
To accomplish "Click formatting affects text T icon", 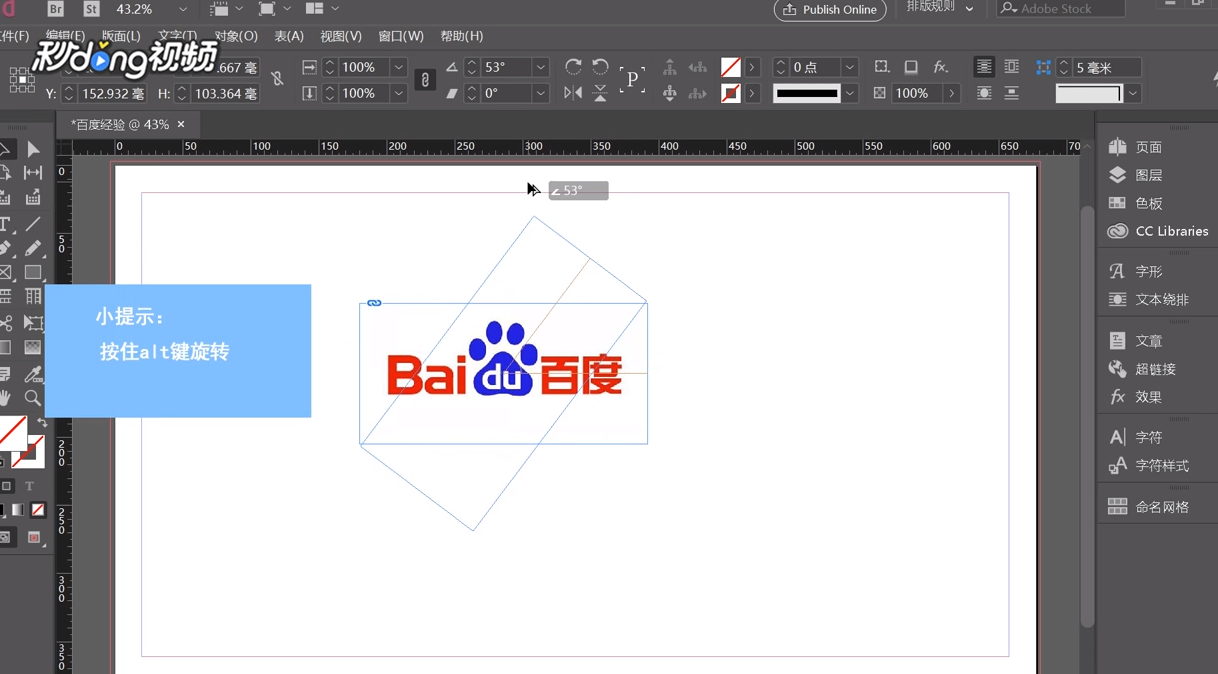I will click(30, 486).
